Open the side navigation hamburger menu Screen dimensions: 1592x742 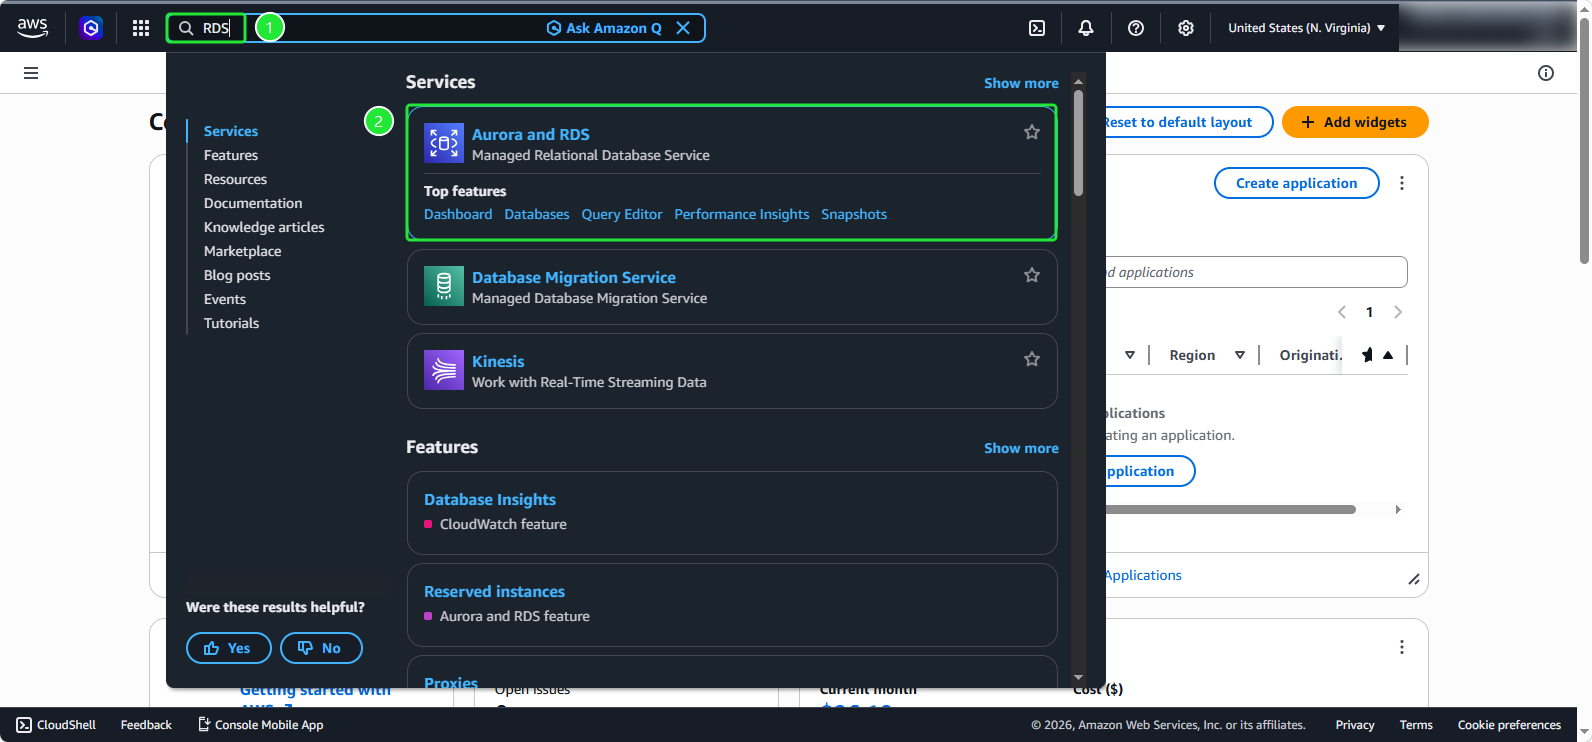pos(31,73)
